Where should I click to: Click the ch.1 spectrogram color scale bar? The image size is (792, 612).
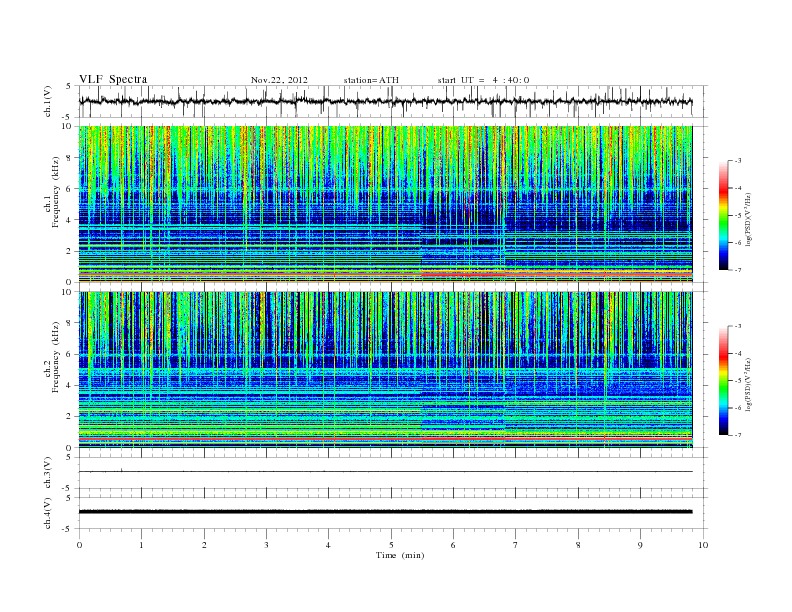point(724,215)
